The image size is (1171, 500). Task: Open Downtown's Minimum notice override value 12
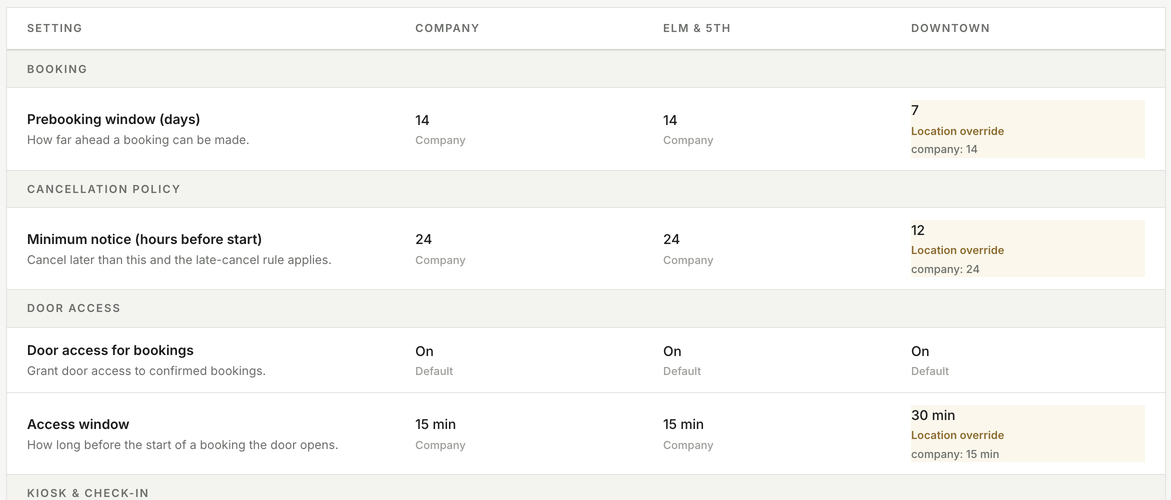pyautogui.click(x=918, y=231)
